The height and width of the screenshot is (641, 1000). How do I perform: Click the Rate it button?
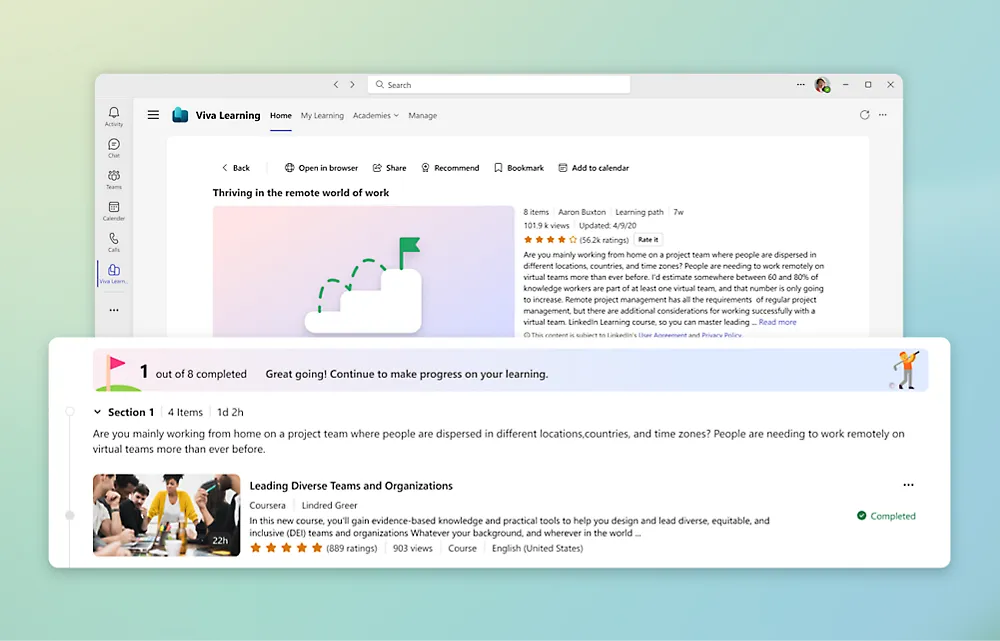click(649, 240)
